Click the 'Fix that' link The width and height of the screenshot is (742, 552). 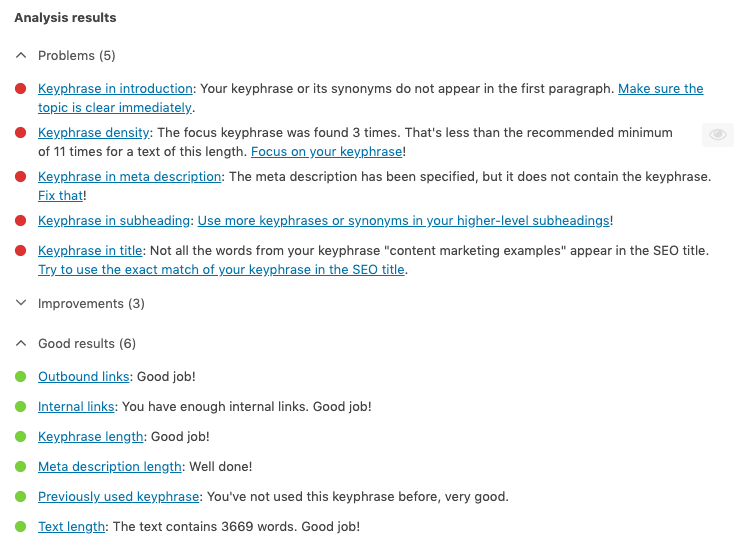tap(60, 196)
